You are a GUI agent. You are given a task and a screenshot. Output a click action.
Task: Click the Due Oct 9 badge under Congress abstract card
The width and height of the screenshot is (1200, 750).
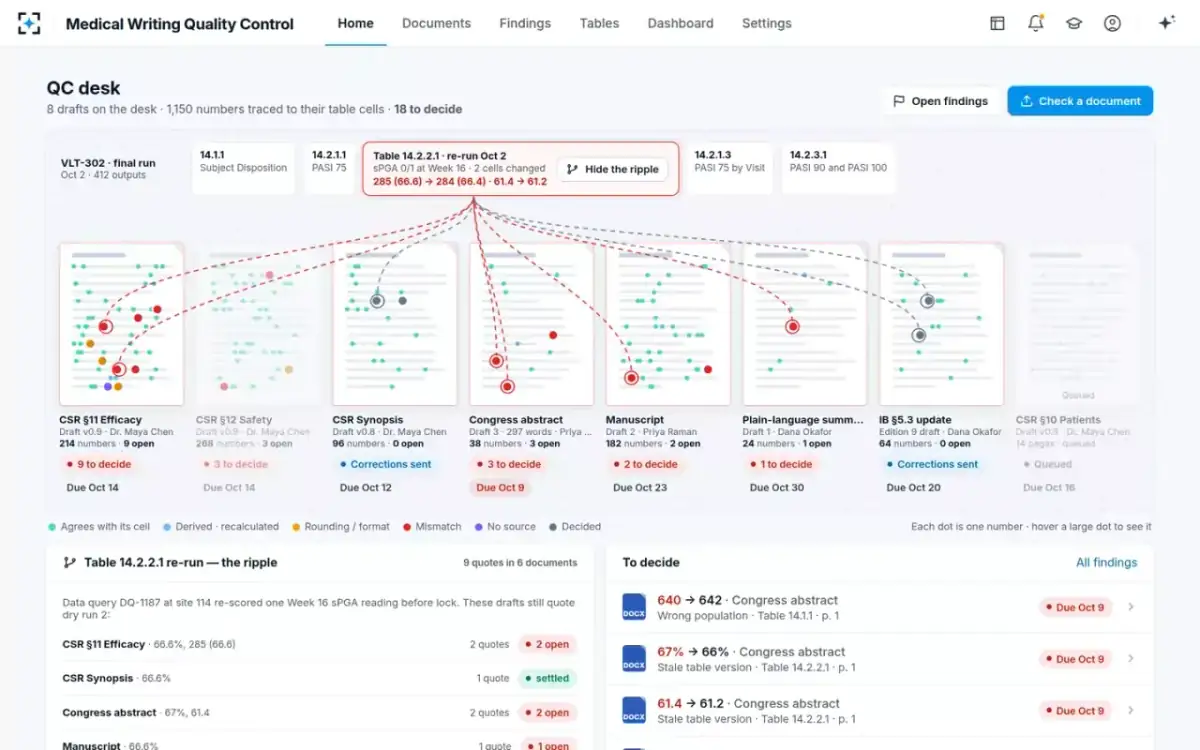click(x=499, y=487)
